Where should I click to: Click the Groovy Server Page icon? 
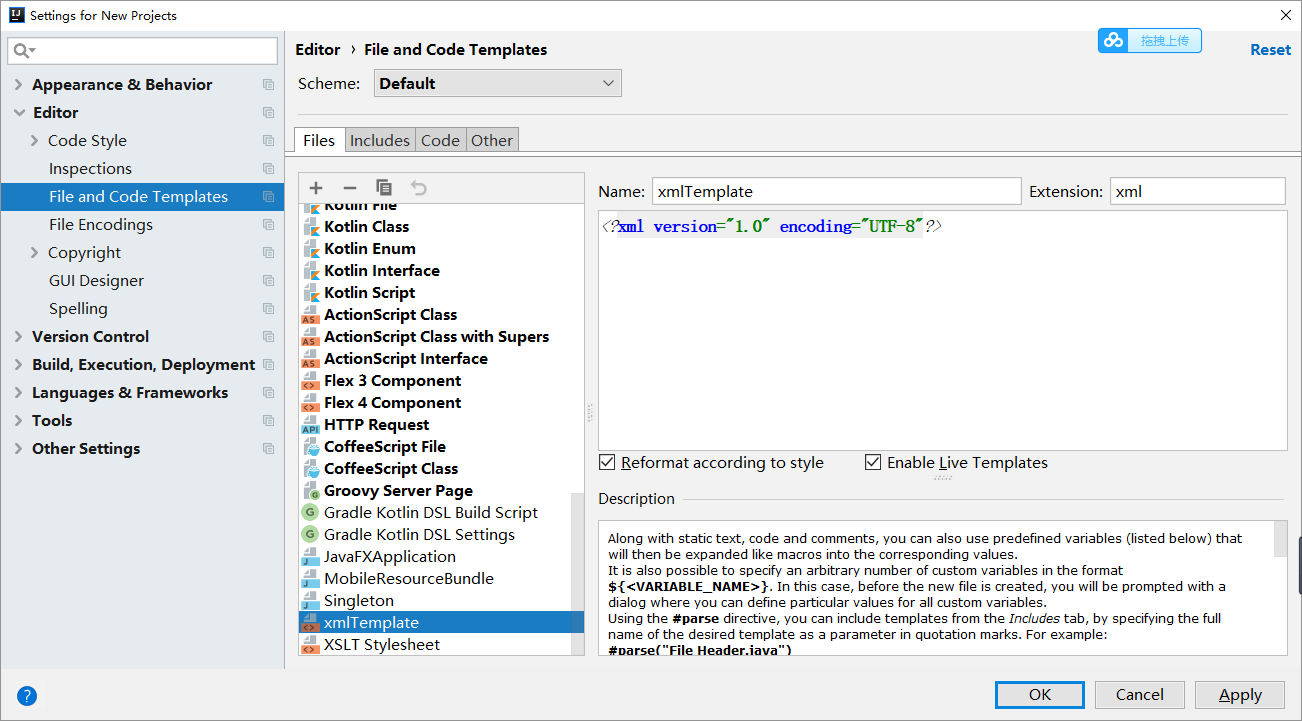click(310, 491)
